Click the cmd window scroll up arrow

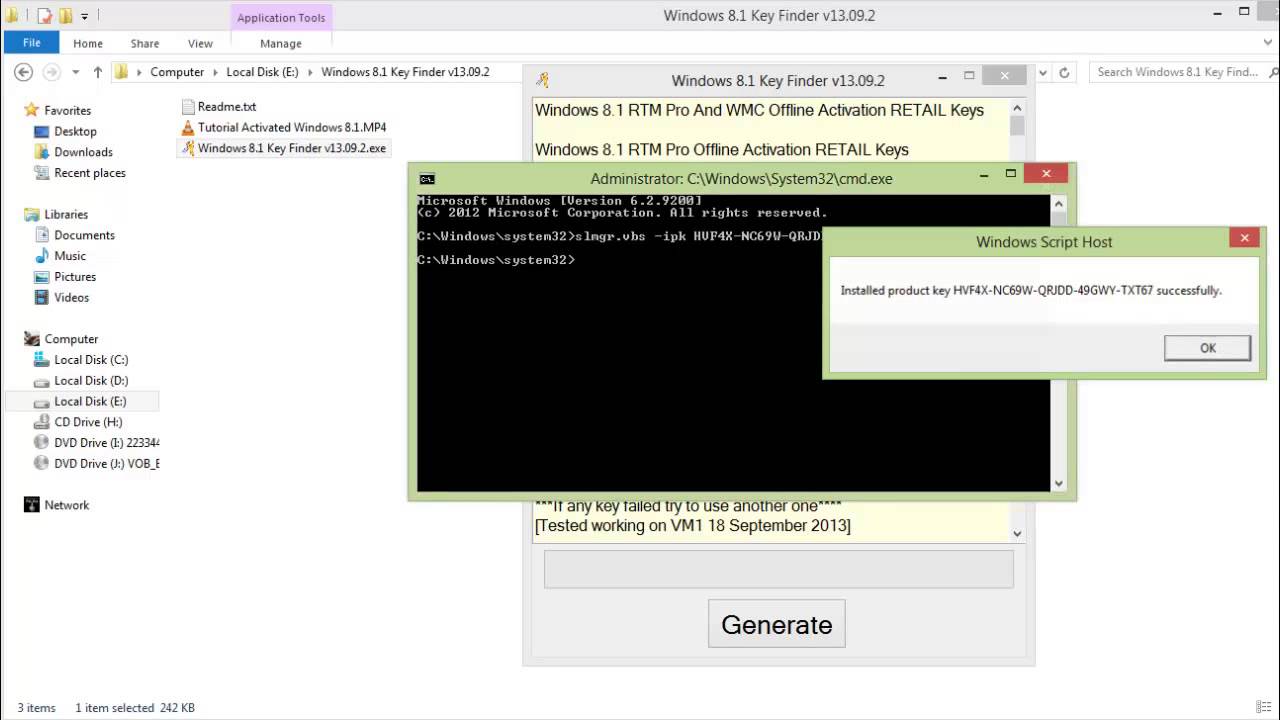(x=1058, y=202)
